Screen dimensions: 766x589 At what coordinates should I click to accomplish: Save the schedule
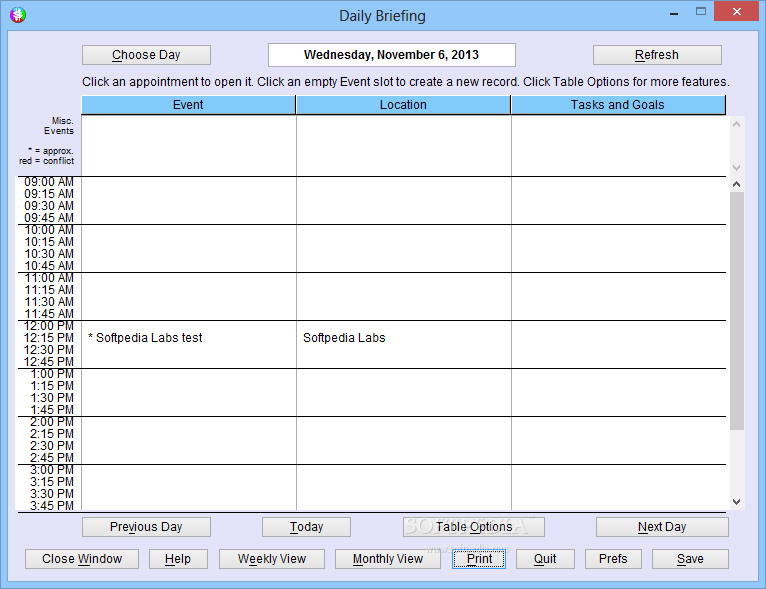point(690,559)
